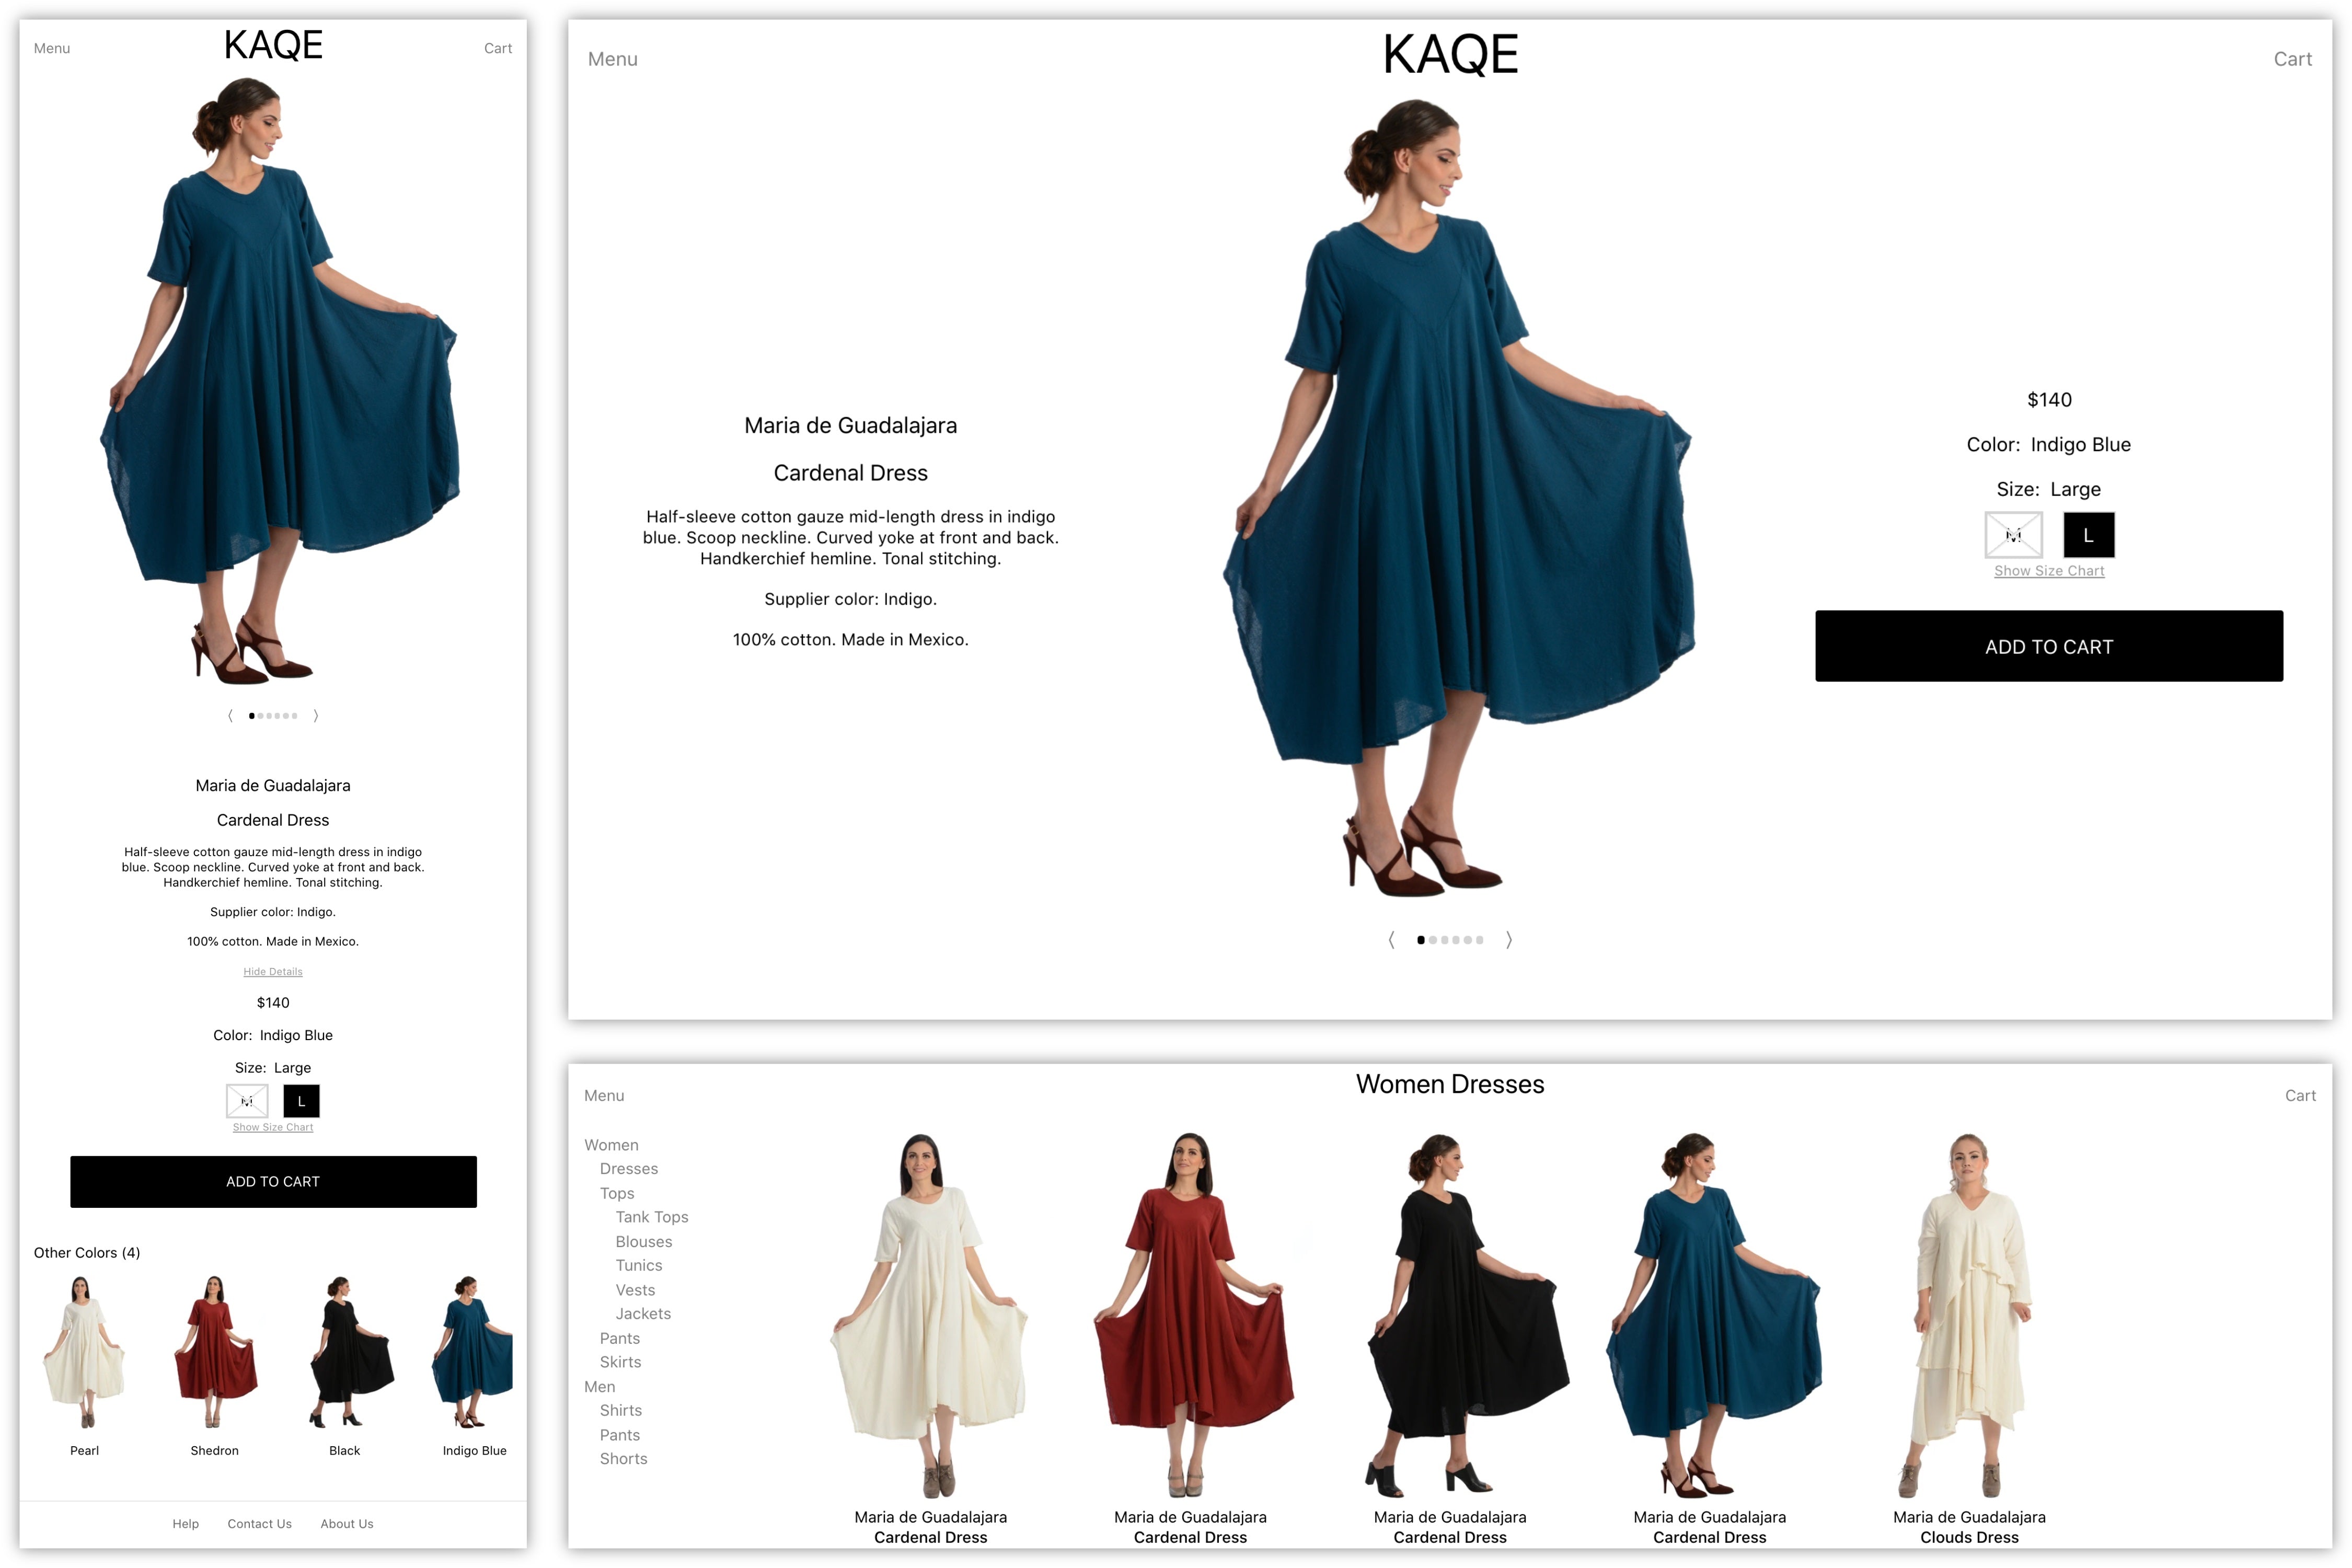
Task: Select Jackets in side menu
Action: tap(643, 1314)
